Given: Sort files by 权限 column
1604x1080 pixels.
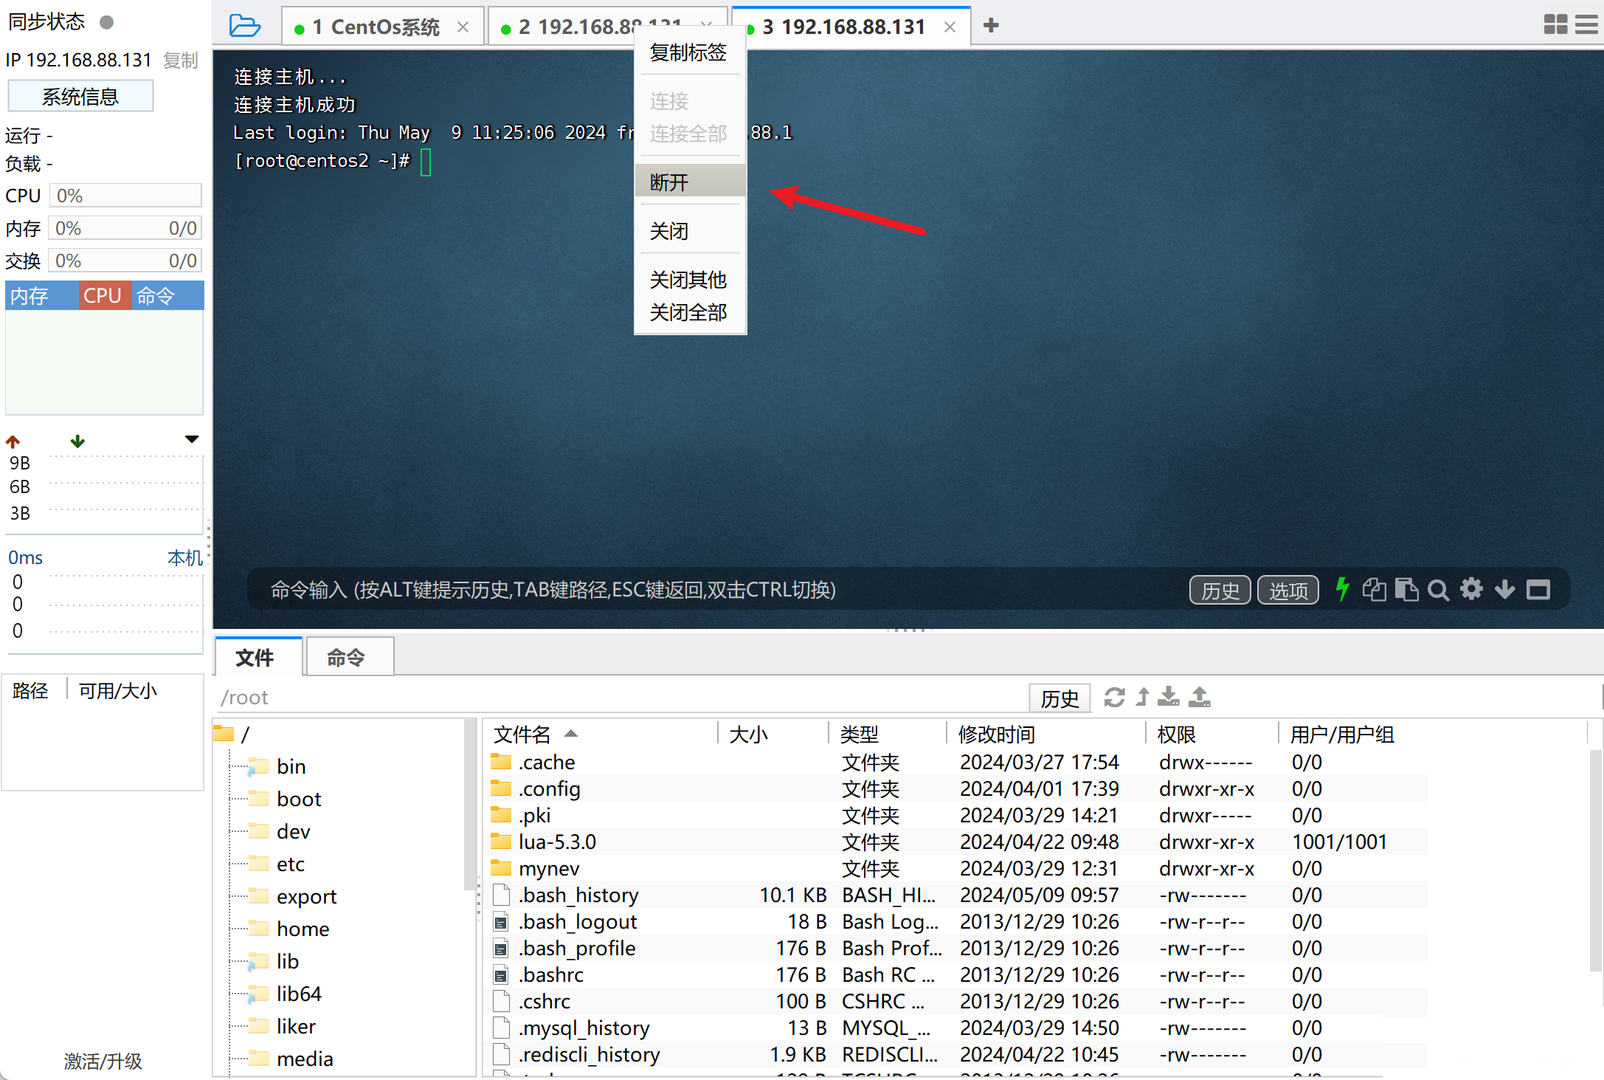Looking at the screenshot, I should tap(1212, 735).
